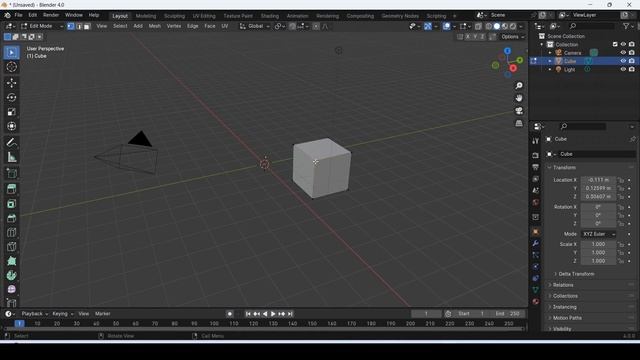Expand the Collections panel
640x360 pixels.
point(565,296)
